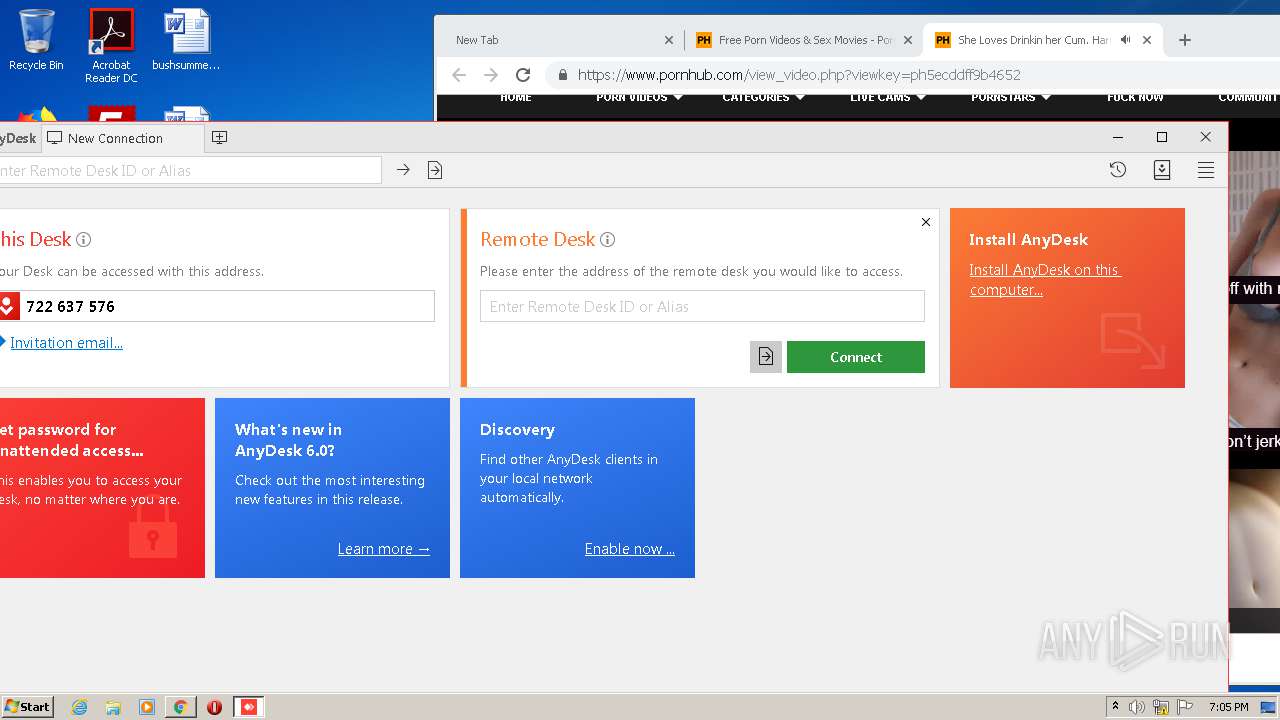Select the Acrobat Reader DC desktop shortcut

pos(111,46)
